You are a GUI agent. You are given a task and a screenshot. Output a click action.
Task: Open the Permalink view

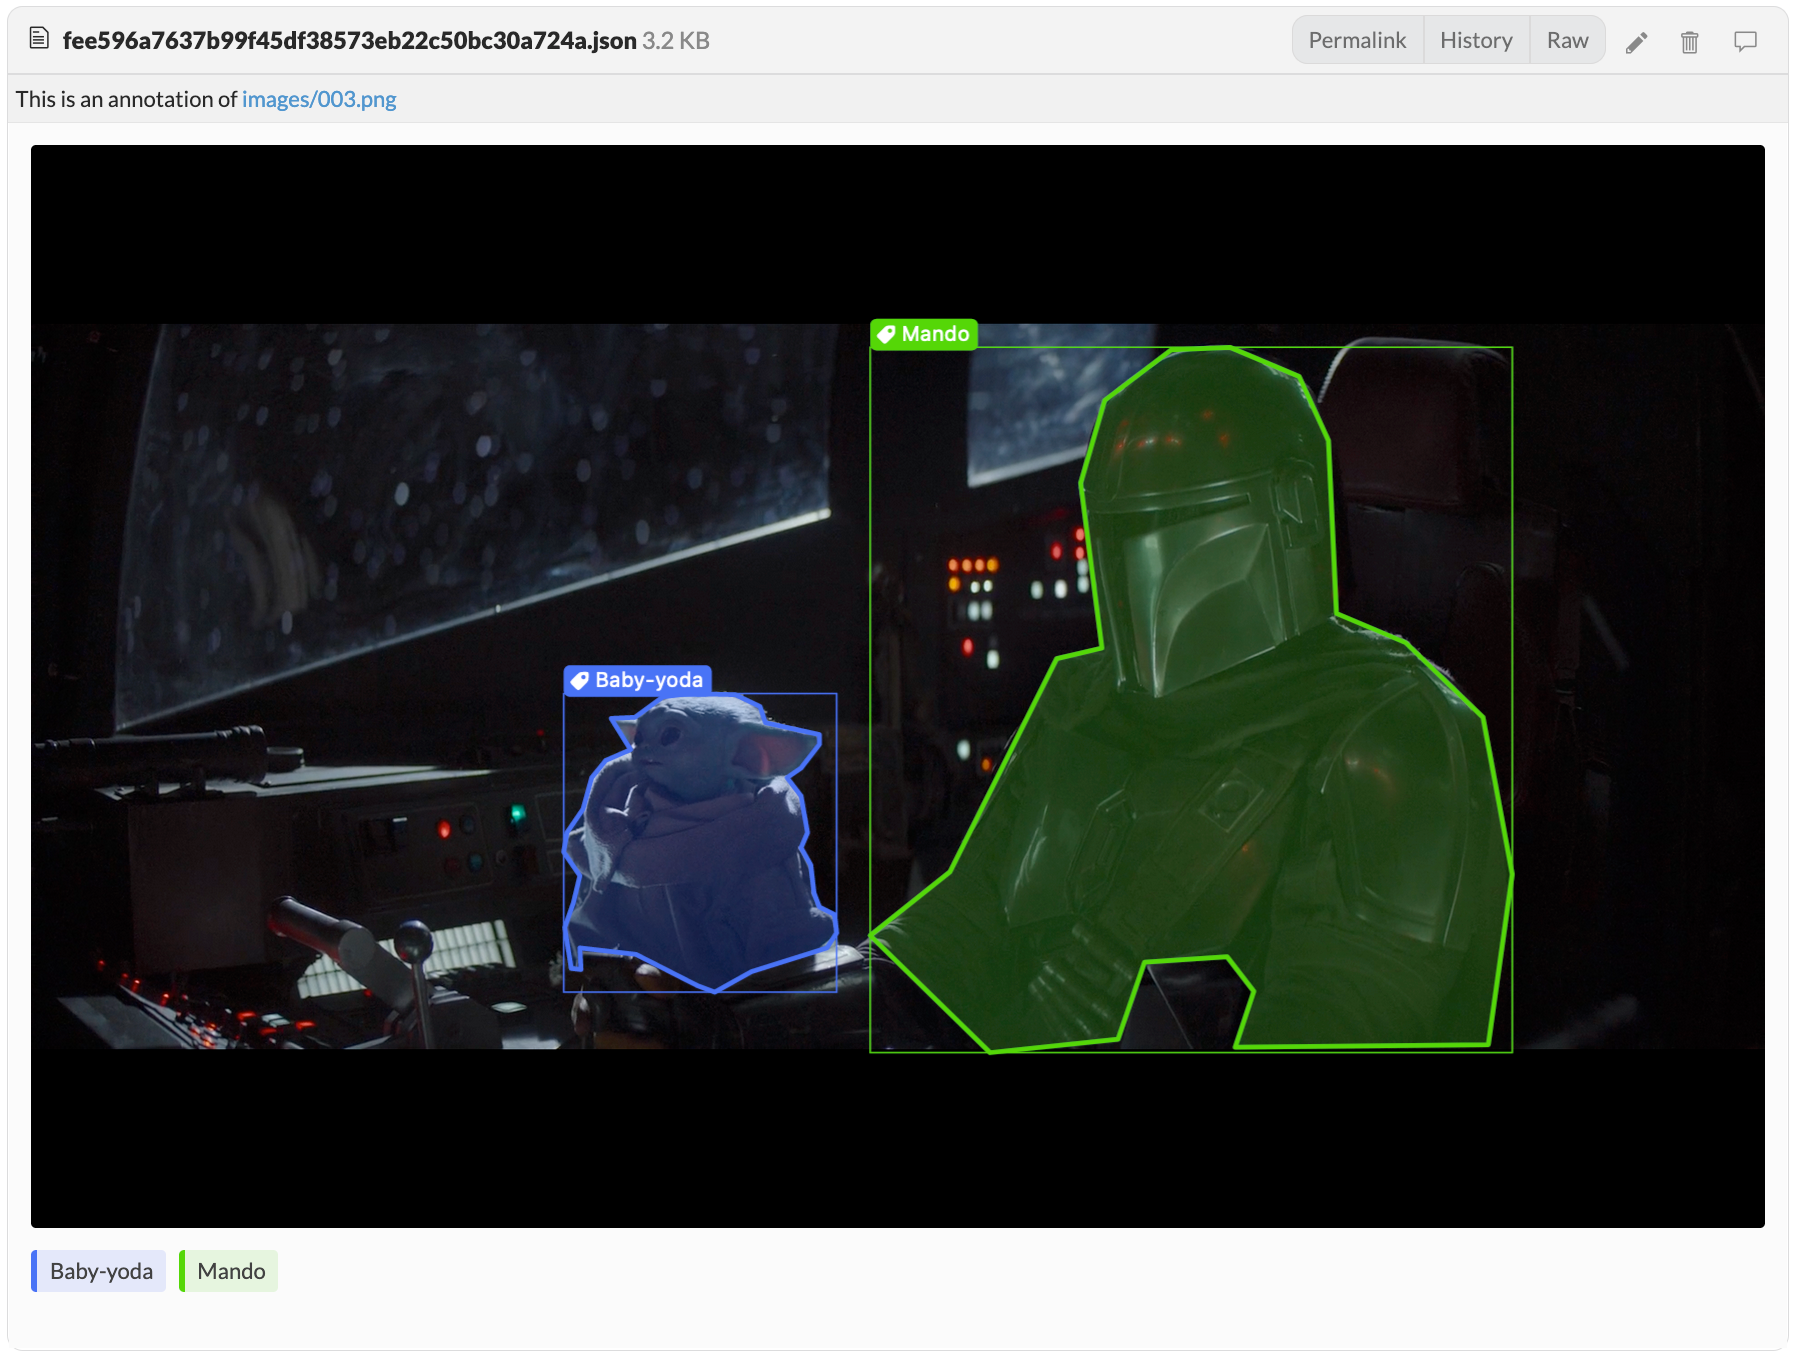click(x=1357, y=40)
